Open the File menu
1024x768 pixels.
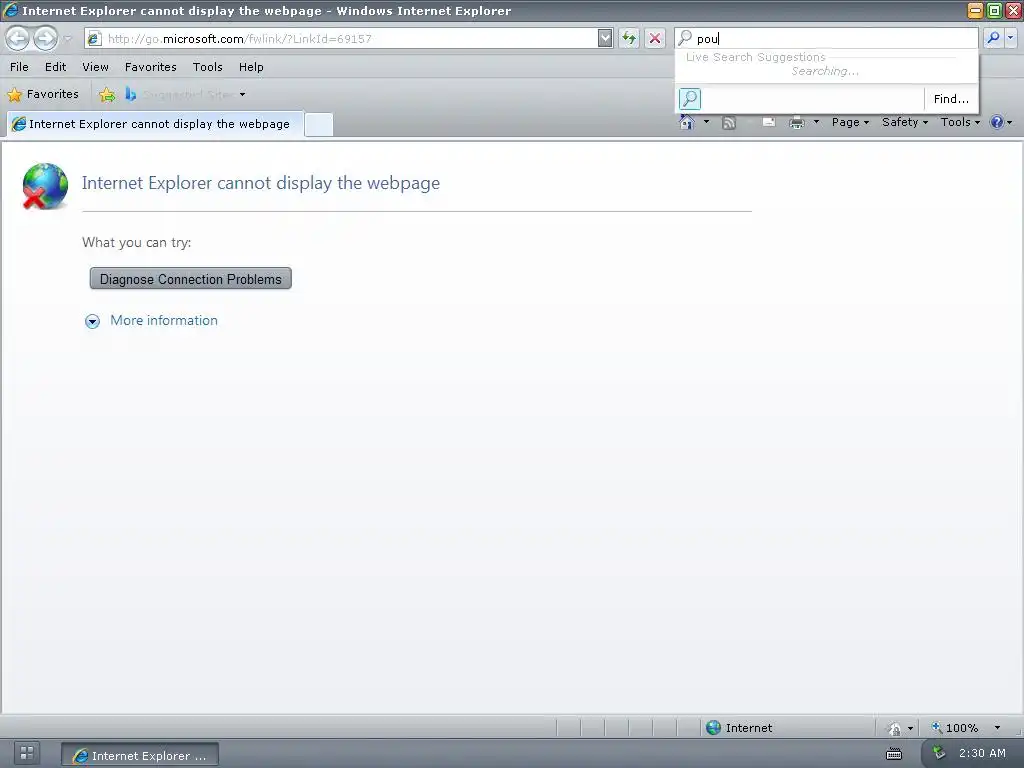(19, 67)
